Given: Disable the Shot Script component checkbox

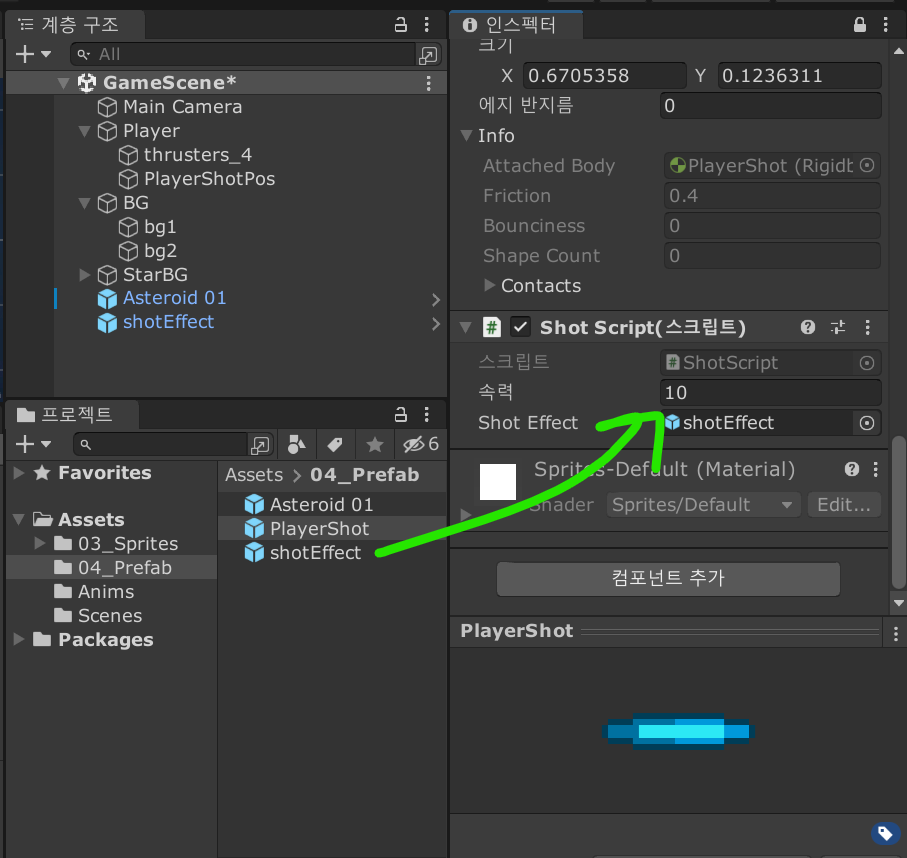Looking at the screenshot, I should [521, 327].
